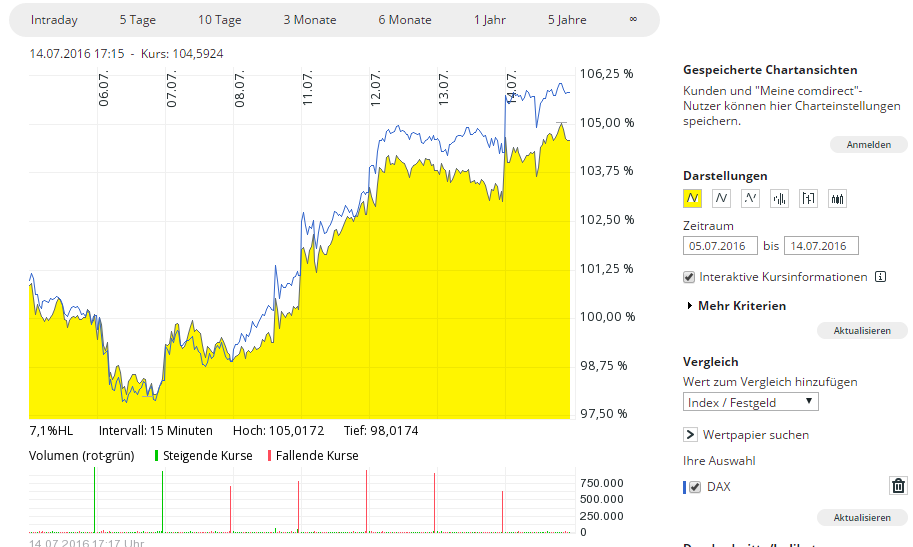This screenshot has width=913, height=547.
Task: Uncheck the DAX comparison checkbox
Action: click(x=695, y=487)
